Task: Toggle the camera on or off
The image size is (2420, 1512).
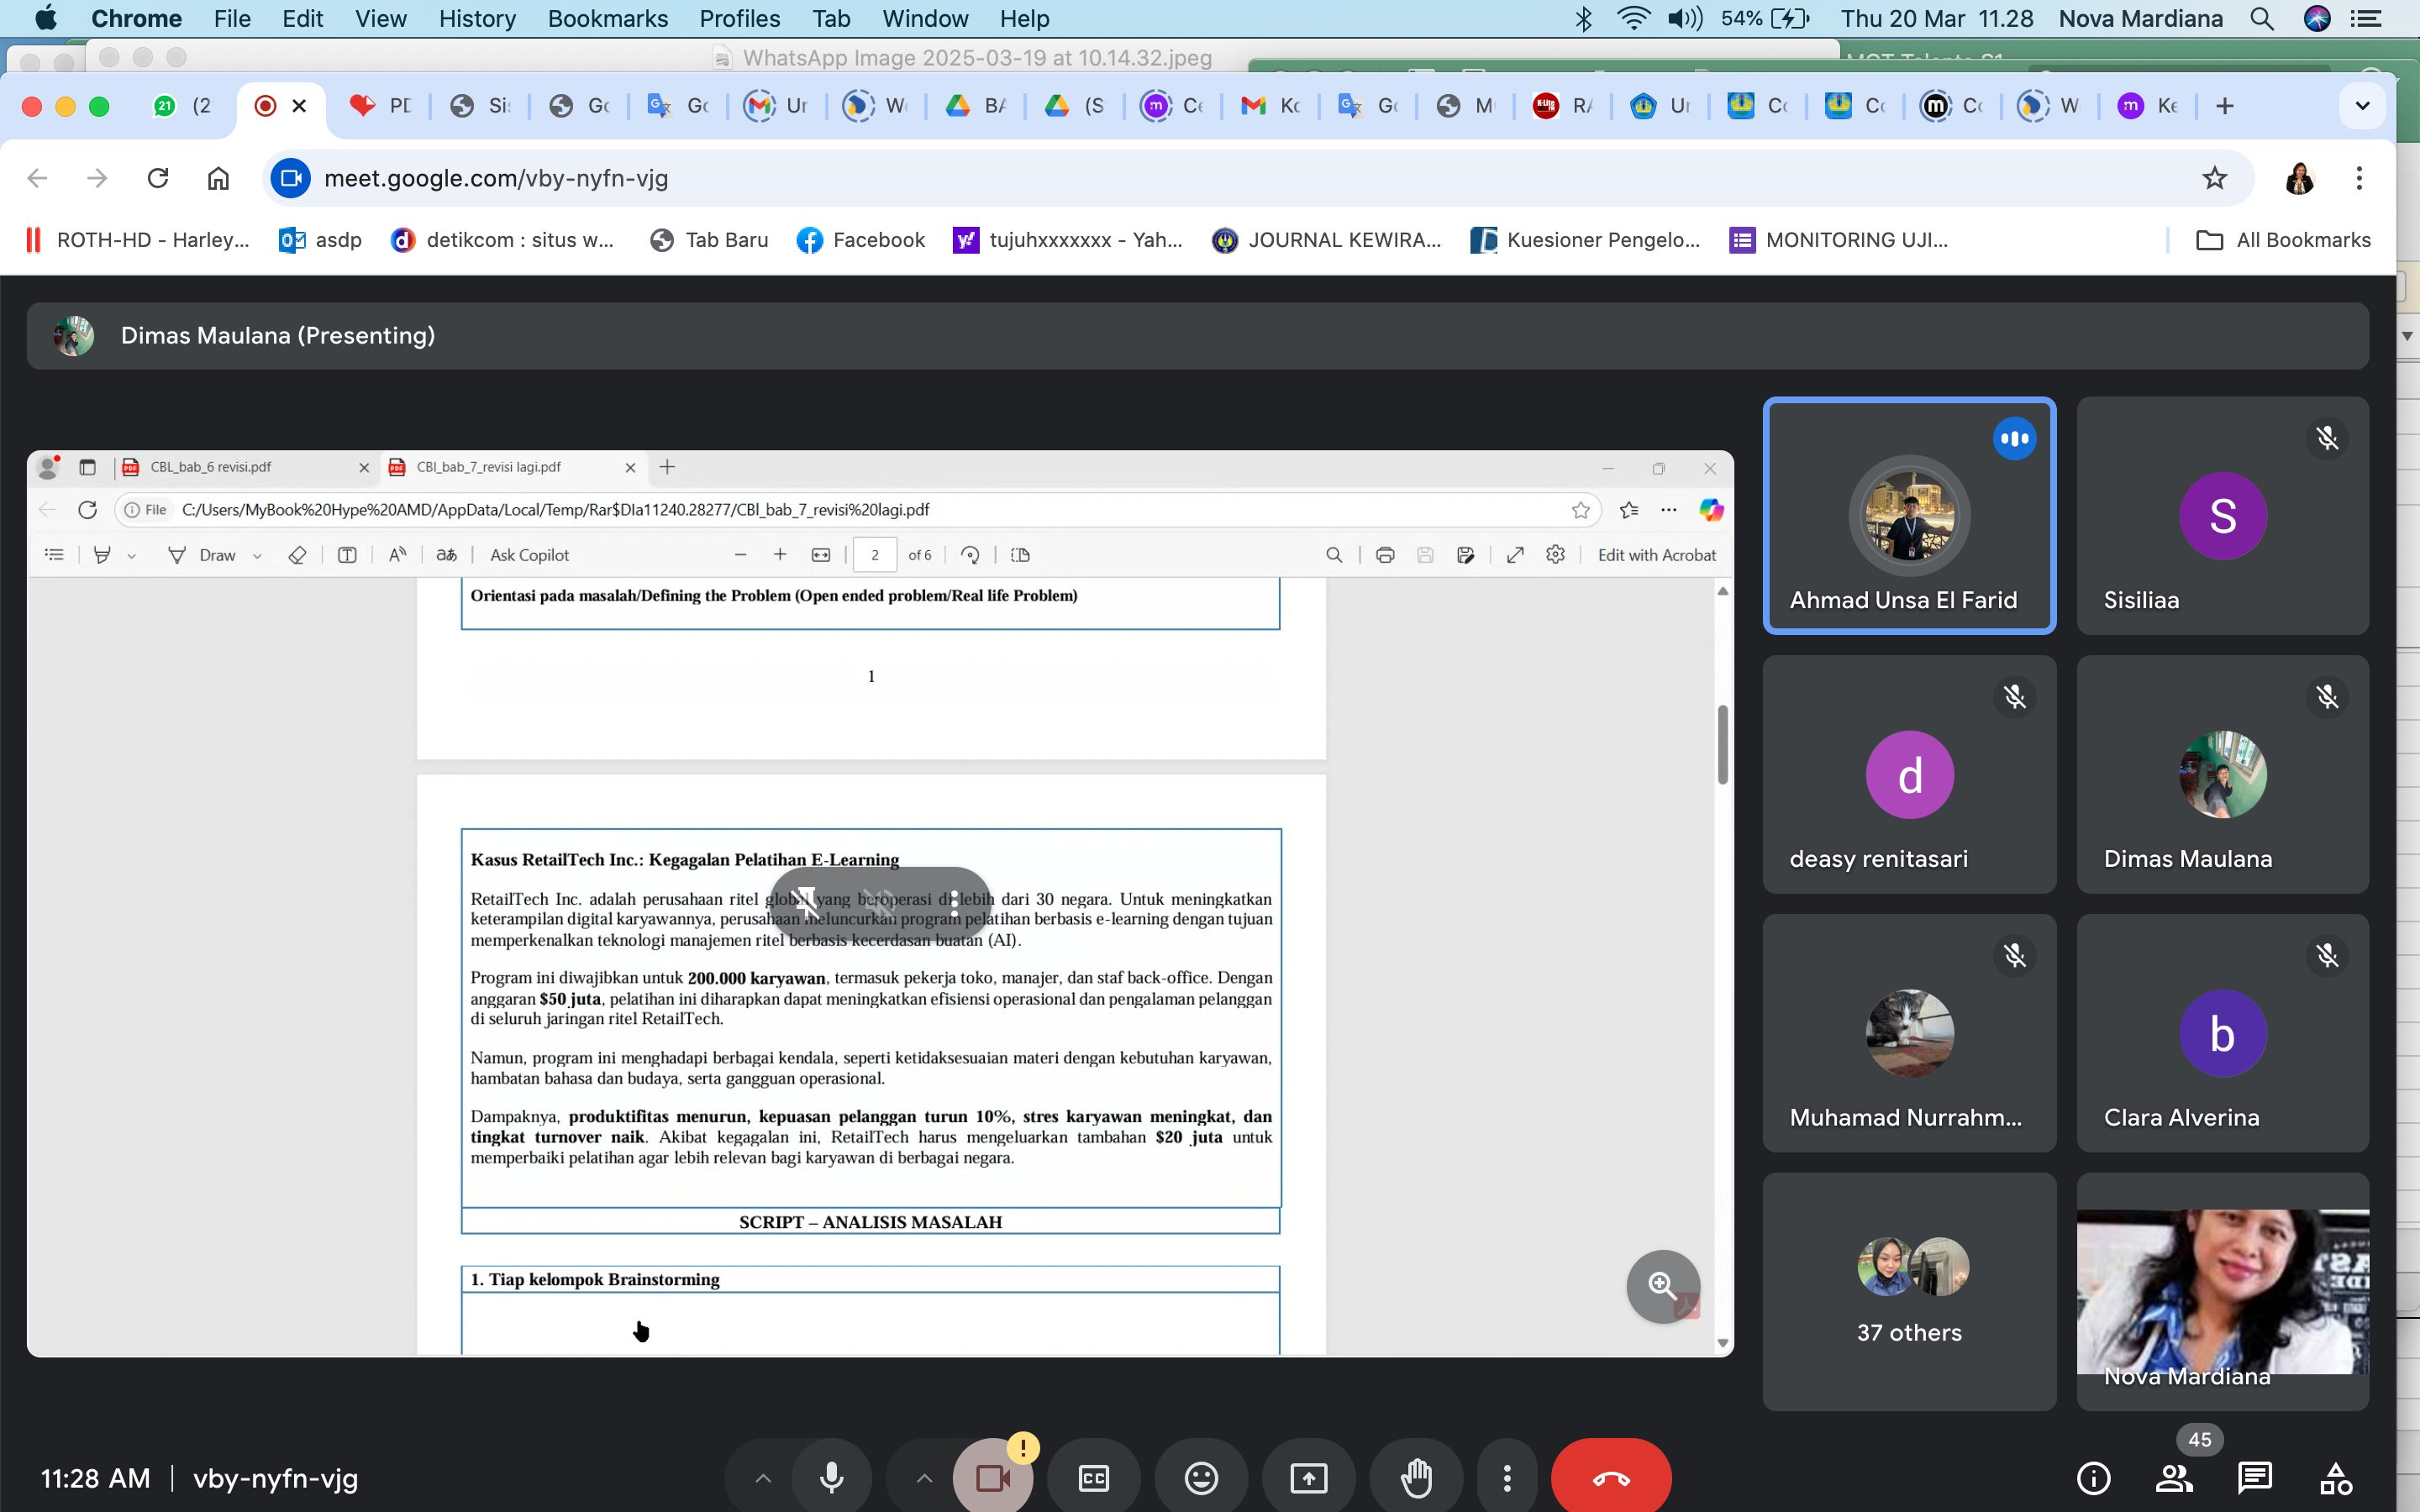Action: (x=992, y=1478)
